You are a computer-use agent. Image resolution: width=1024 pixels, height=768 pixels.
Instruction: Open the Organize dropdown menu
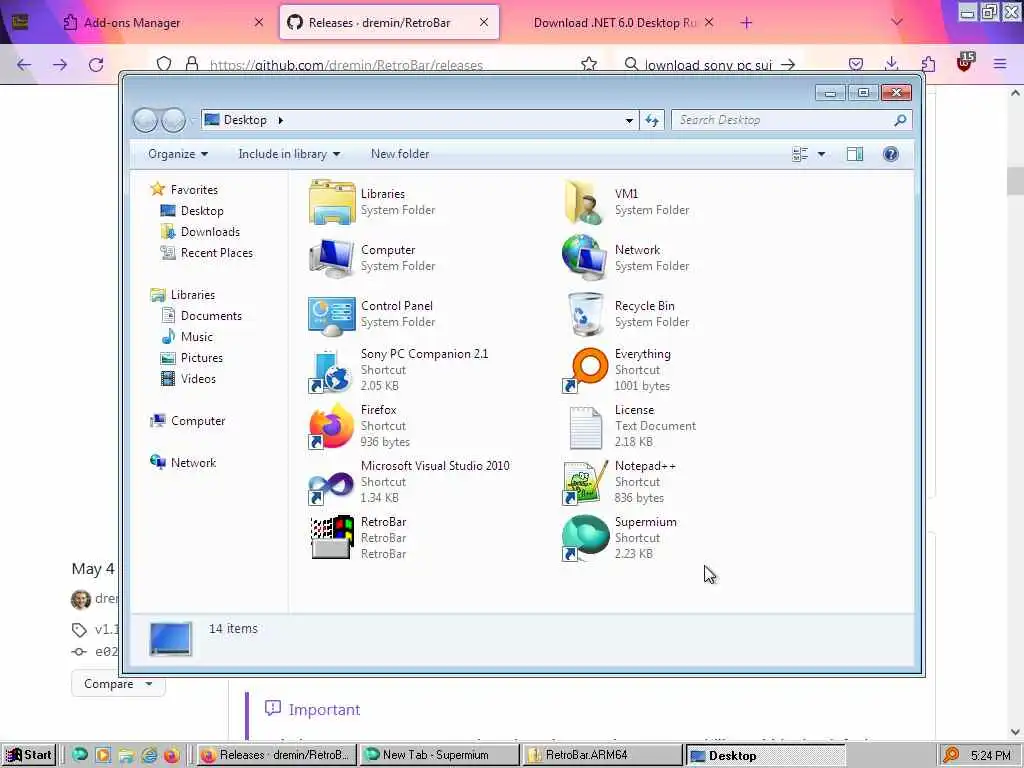(x=178, y=154)
